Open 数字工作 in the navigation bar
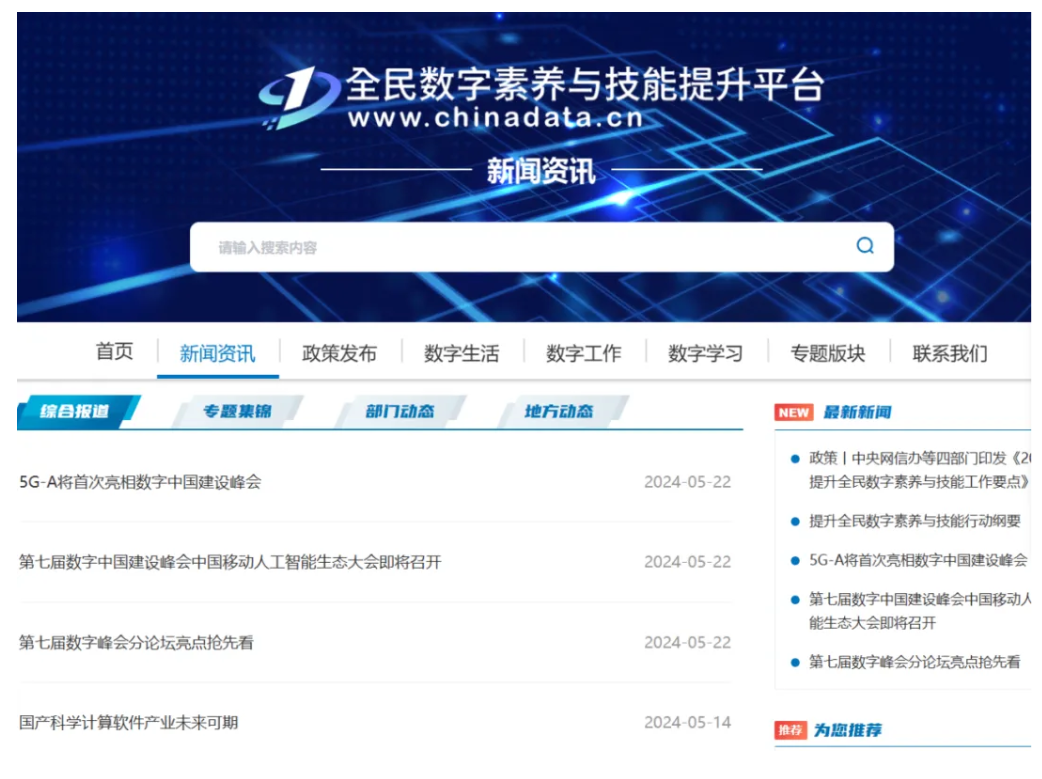This screenshot has height=779, width=1042. pos(583,353)
